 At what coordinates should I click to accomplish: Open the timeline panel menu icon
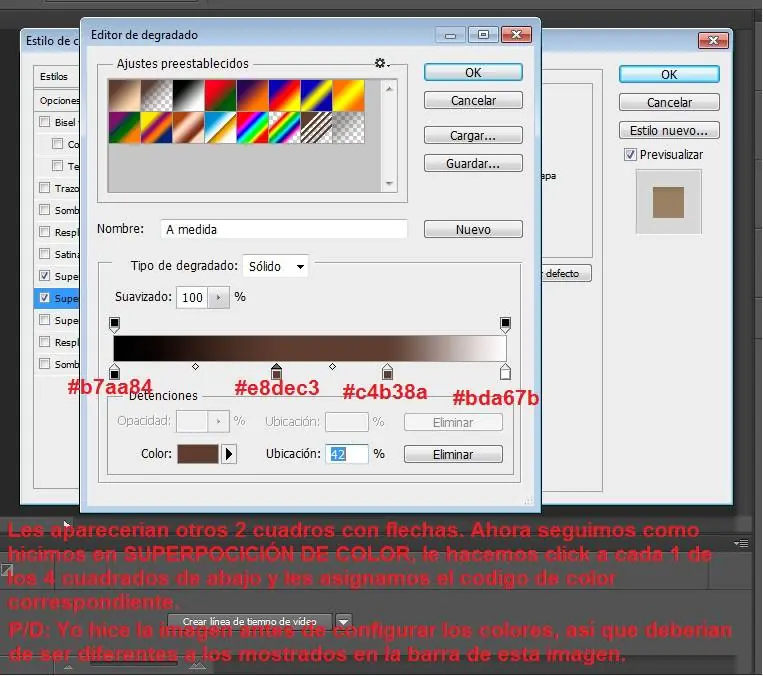pos(742,543)
